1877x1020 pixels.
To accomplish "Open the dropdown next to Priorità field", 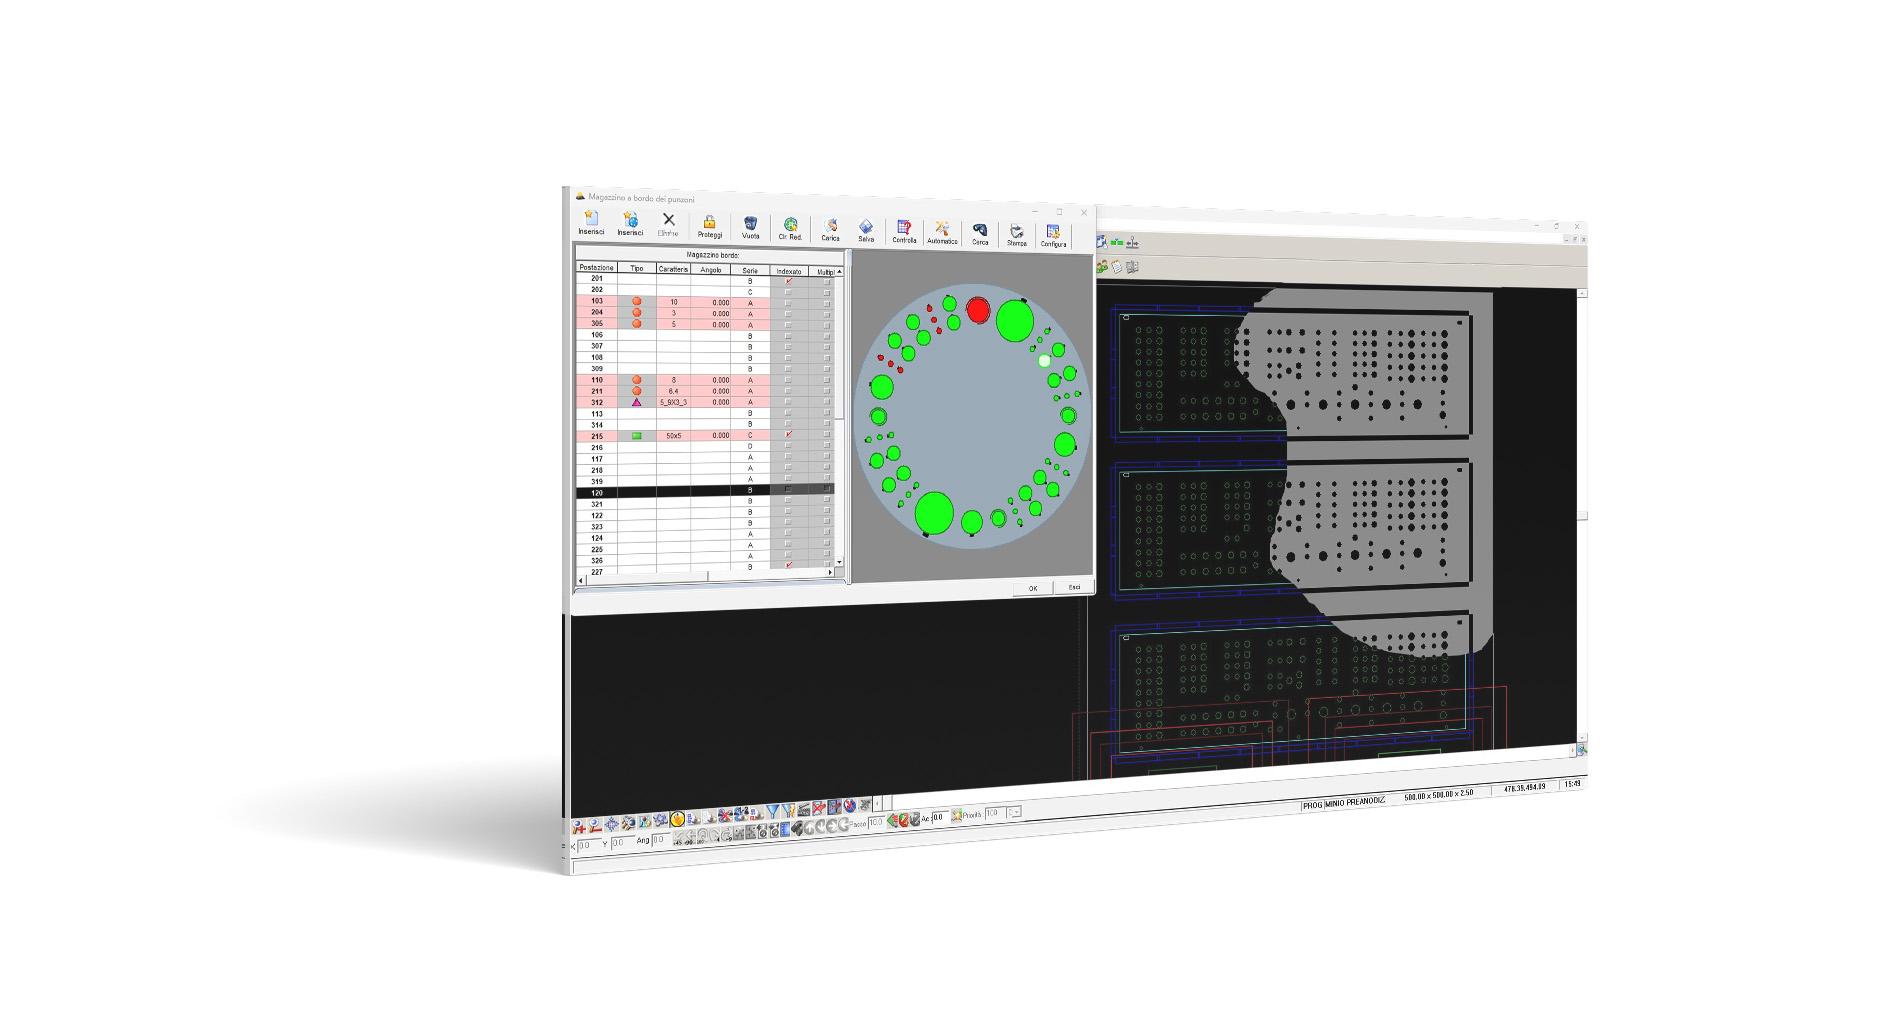I will click(x=1014, y=813).
